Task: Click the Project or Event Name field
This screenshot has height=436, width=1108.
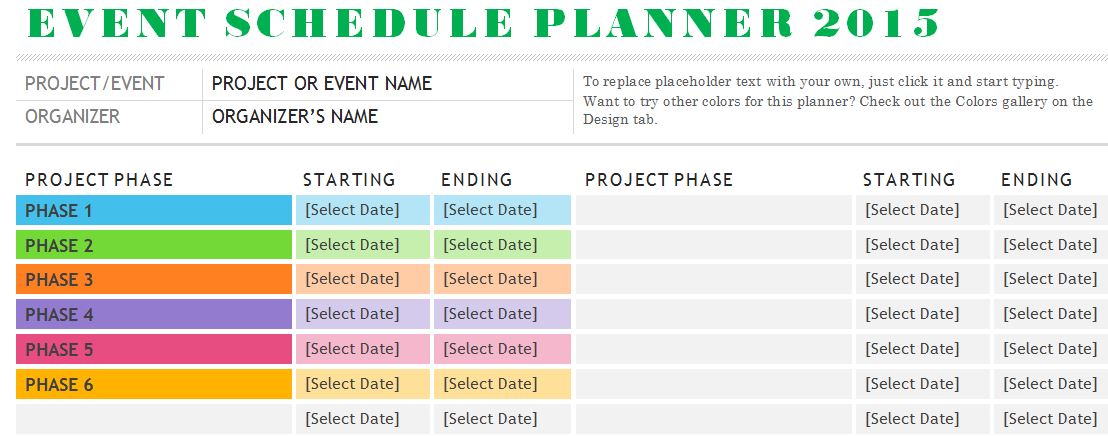Action: pyautogui.click(x=322, y=84)
